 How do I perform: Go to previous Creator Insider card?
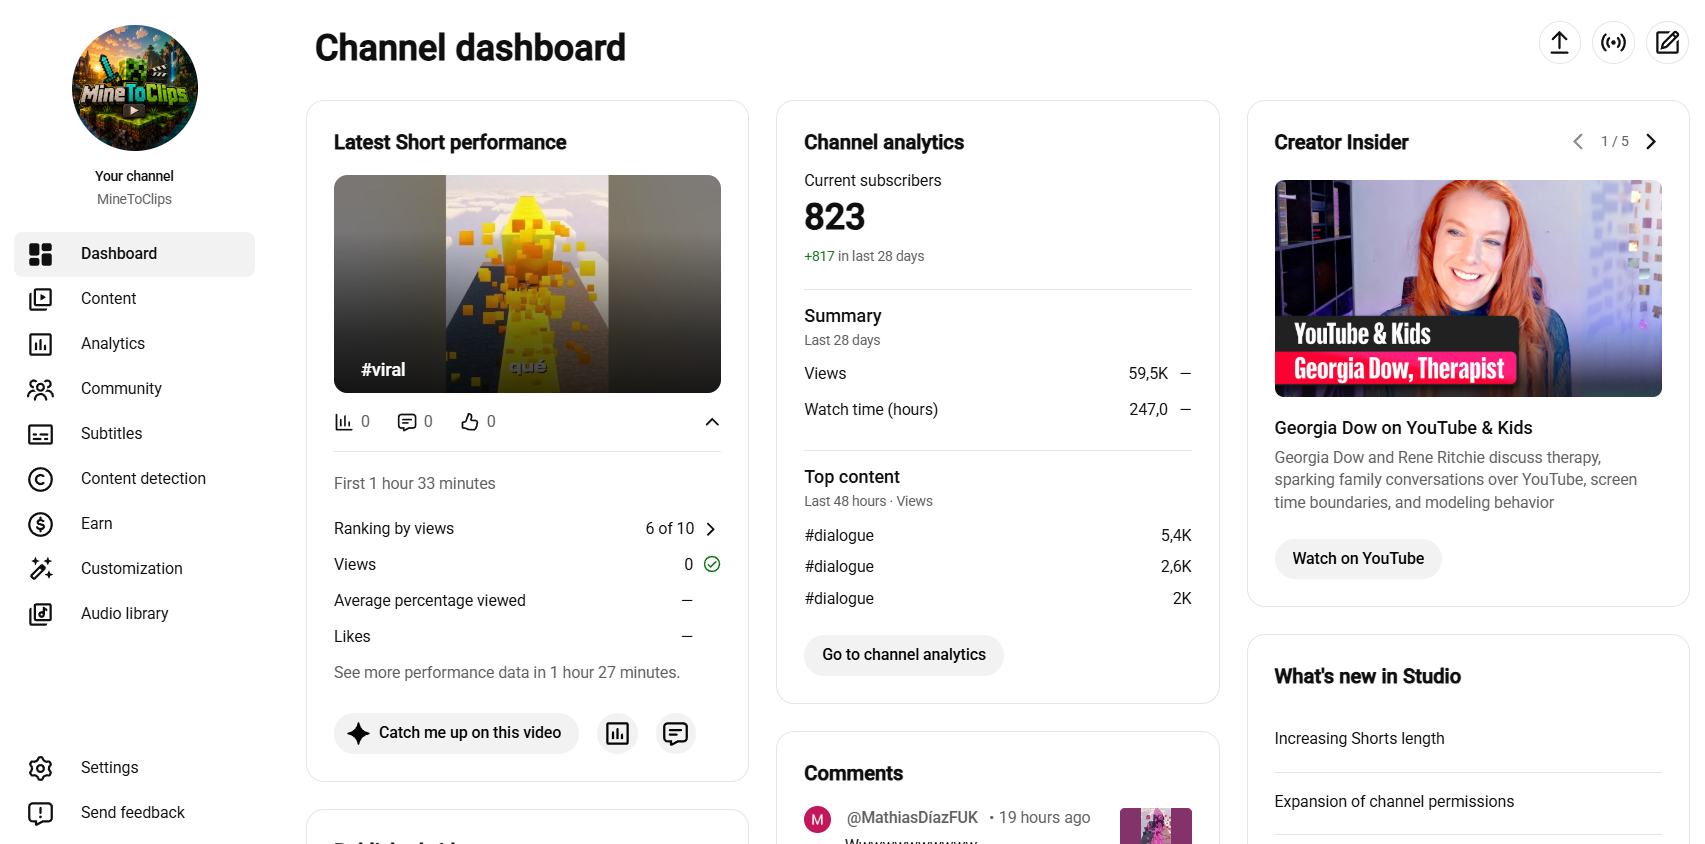[x=1578, y=142]
